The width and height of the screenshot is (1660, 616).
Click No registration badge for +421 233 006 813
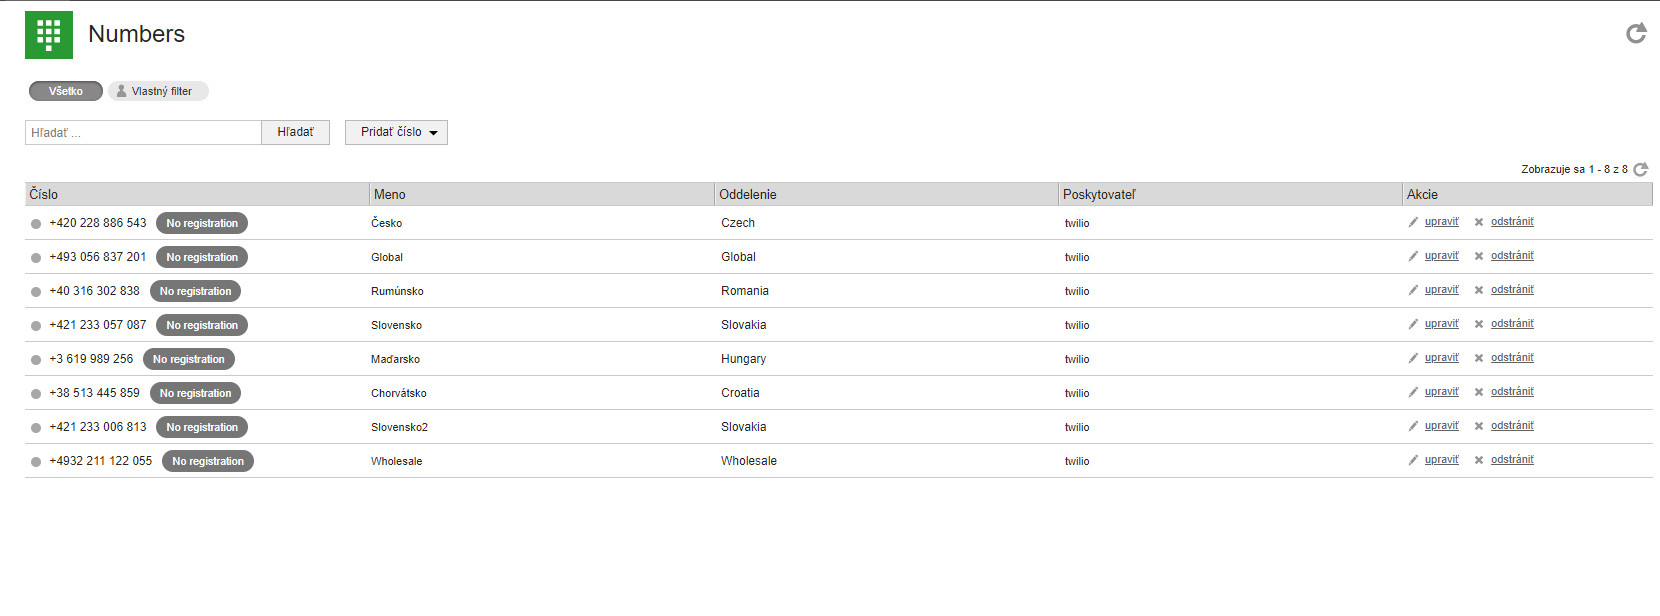202,427
